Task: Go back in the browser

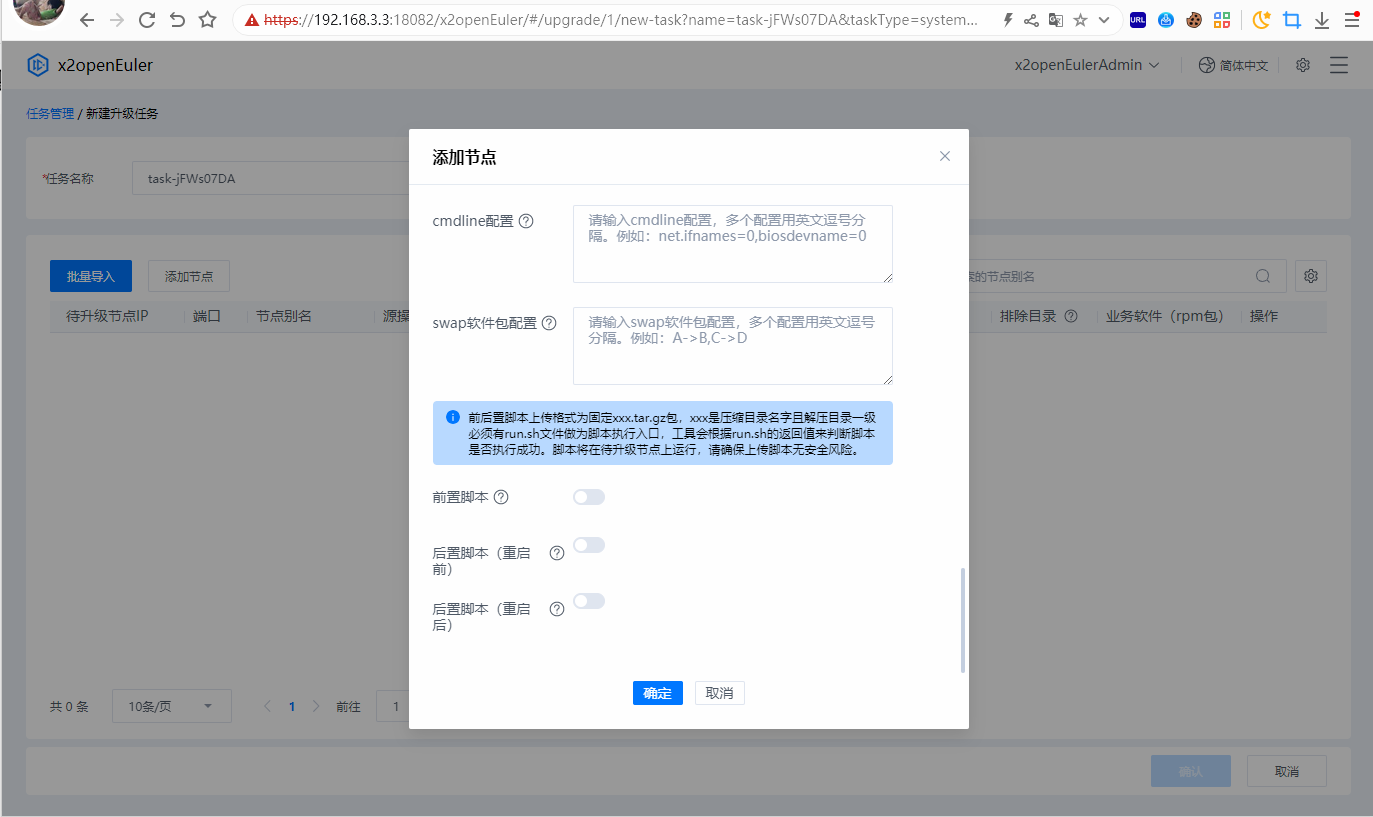Action: point(87,20)
